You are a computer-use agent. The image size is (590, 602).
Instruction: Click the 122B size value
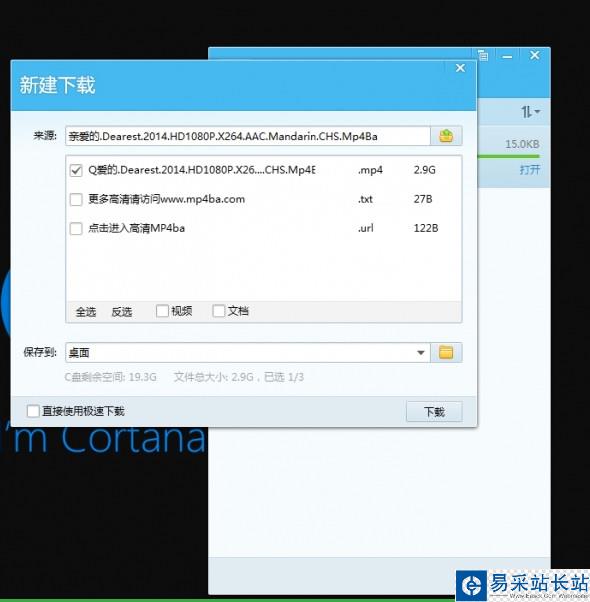click(x=426, y=228)
